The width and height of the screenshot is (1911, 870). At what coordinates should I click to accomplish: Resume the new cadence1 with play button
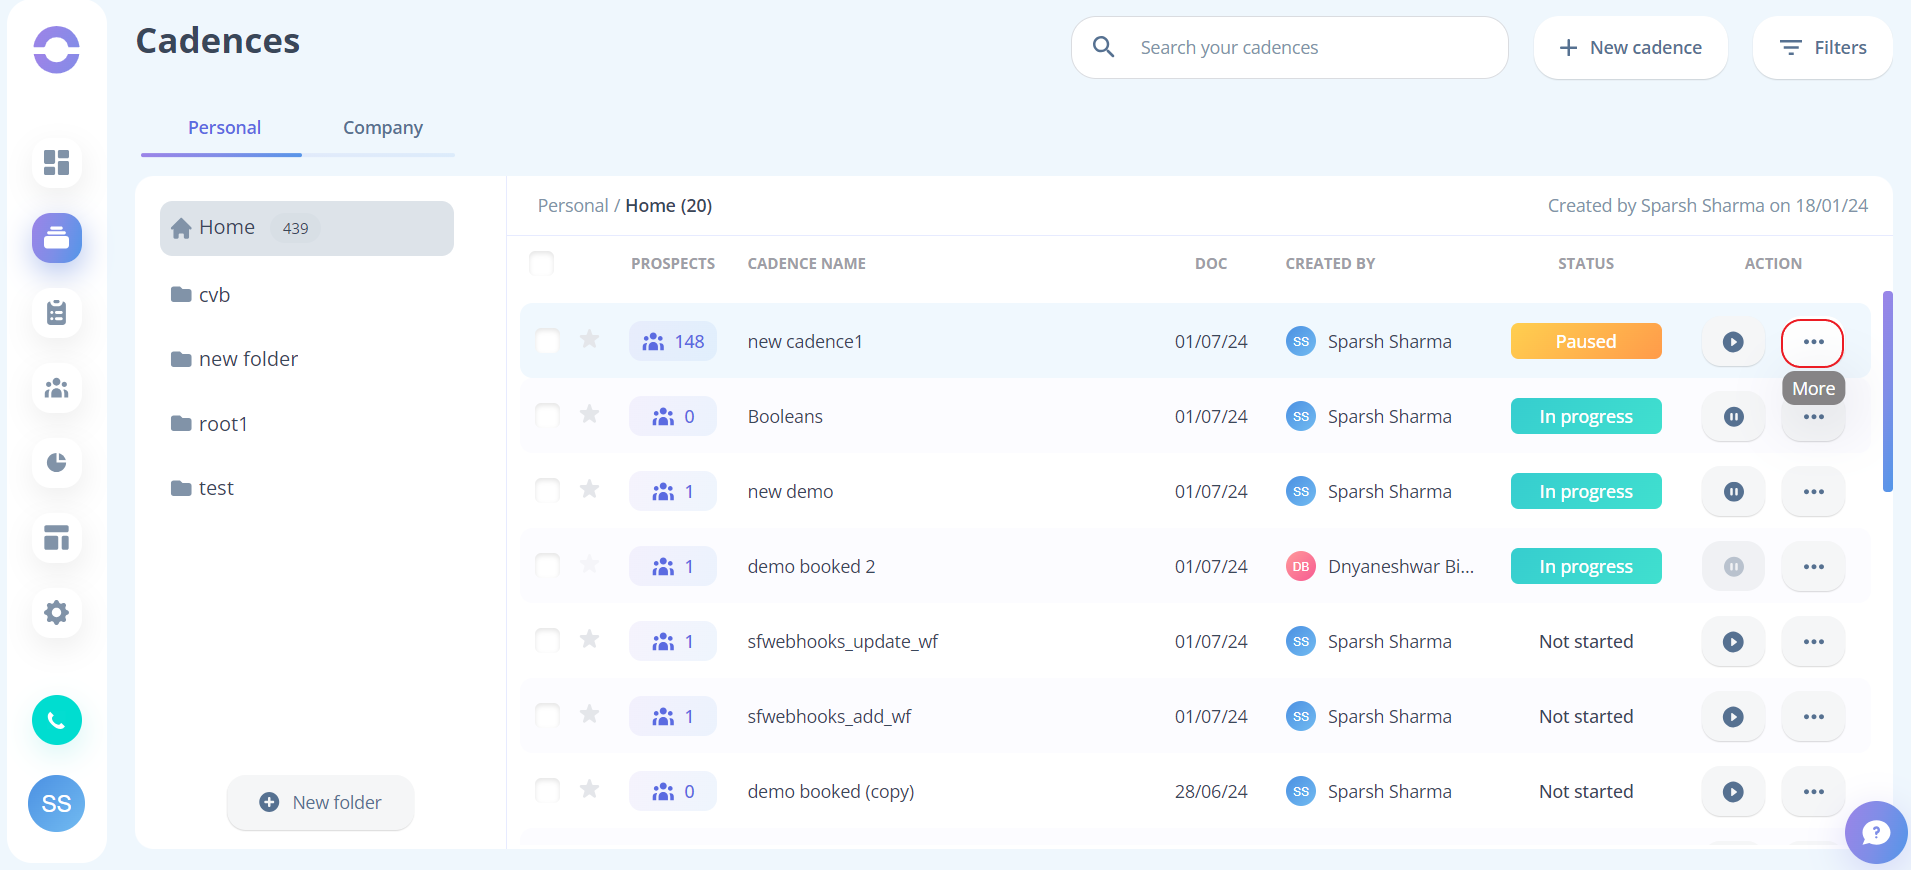click(x=1733, y=342)
